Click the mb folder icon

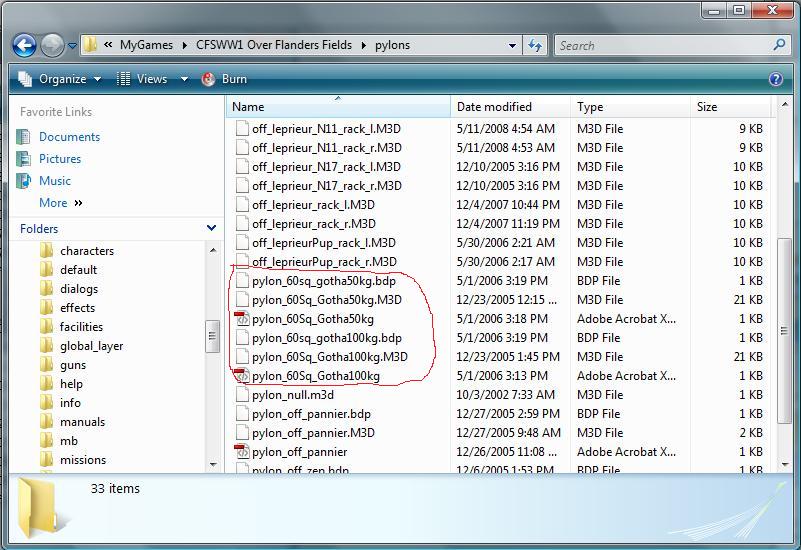tap(46, 441)
